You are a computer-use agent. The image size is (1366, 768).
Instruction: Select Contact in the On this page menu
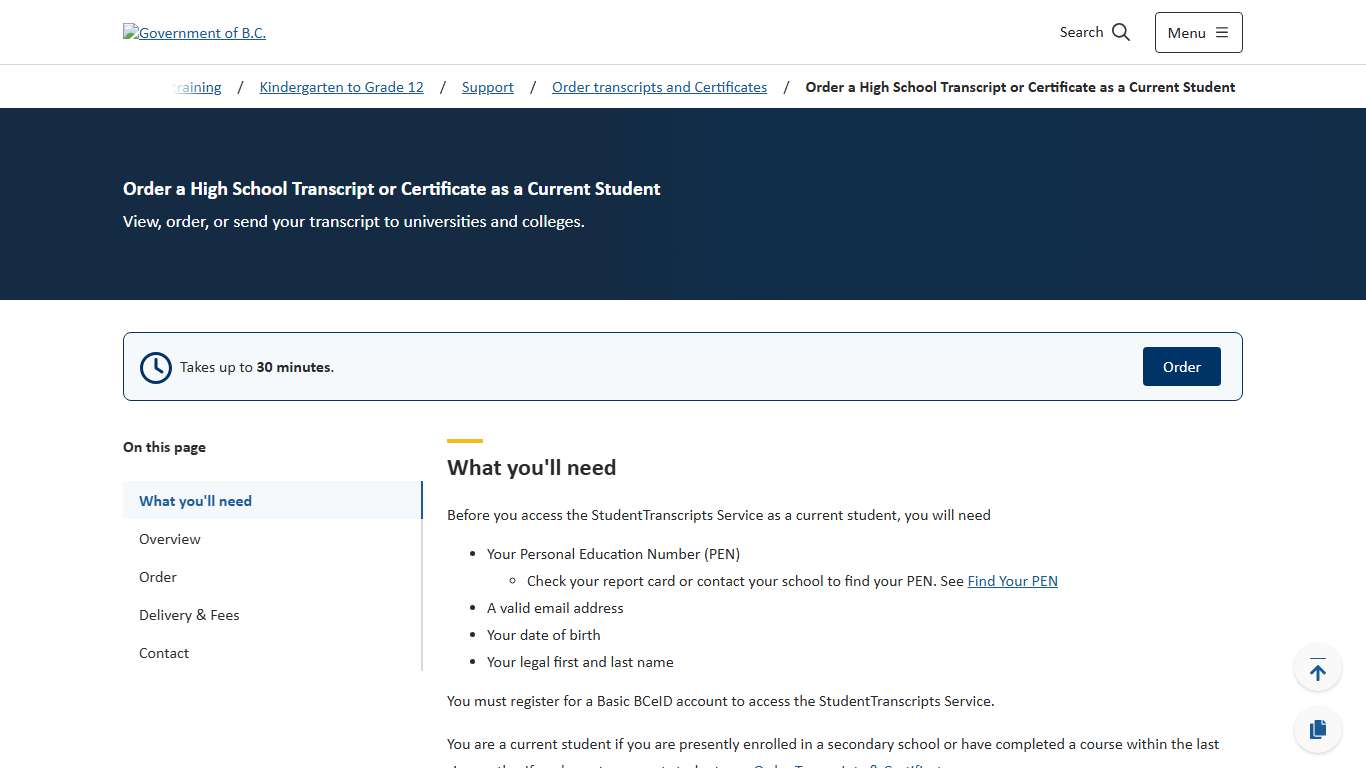163,653
